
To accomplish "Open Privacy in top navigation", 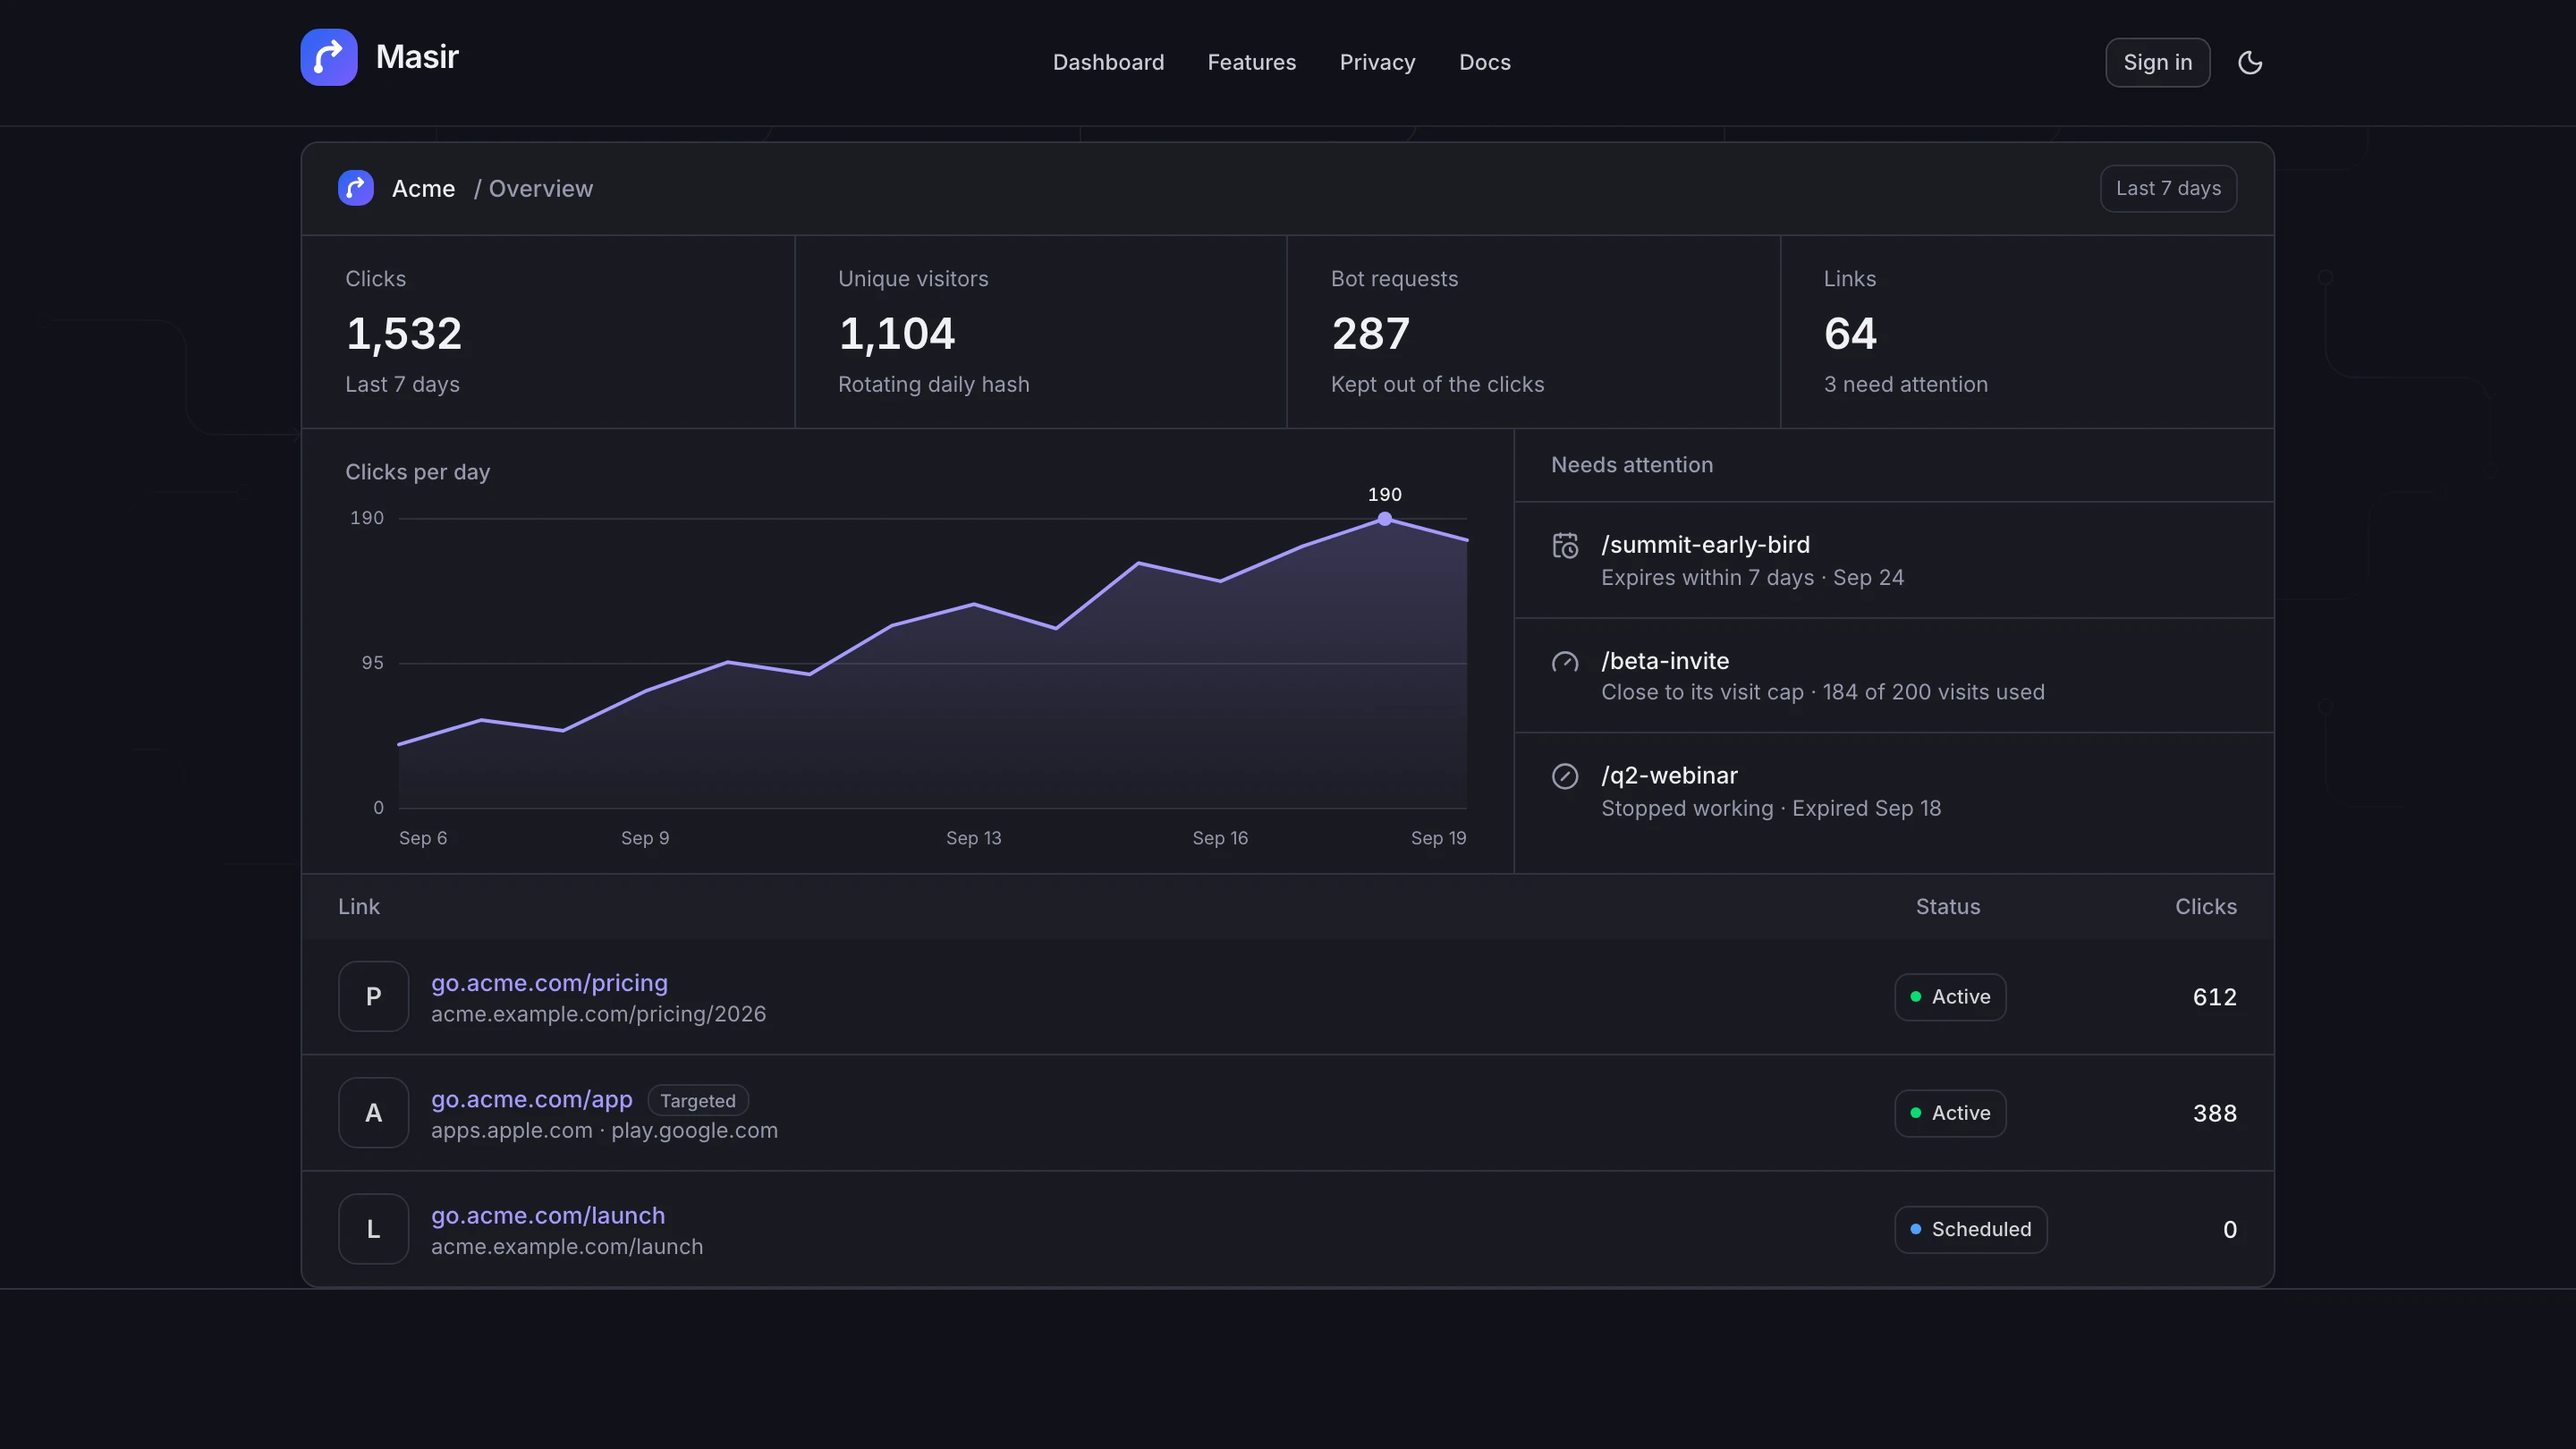I will tap(1377, 62).
